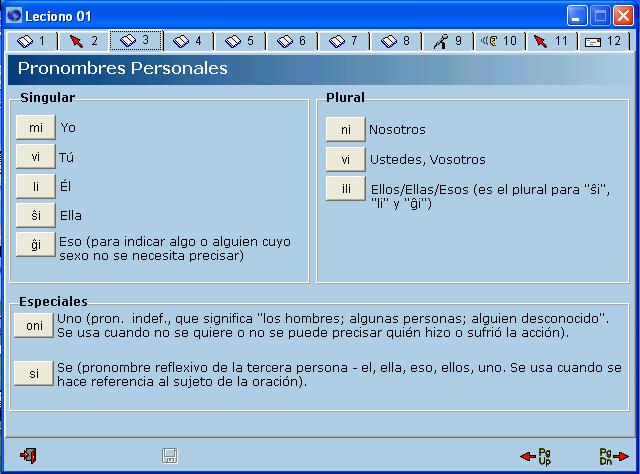Click the 'li' pronoun button
The height and width of the screenshot is (474, 640).
coord(36,186)
